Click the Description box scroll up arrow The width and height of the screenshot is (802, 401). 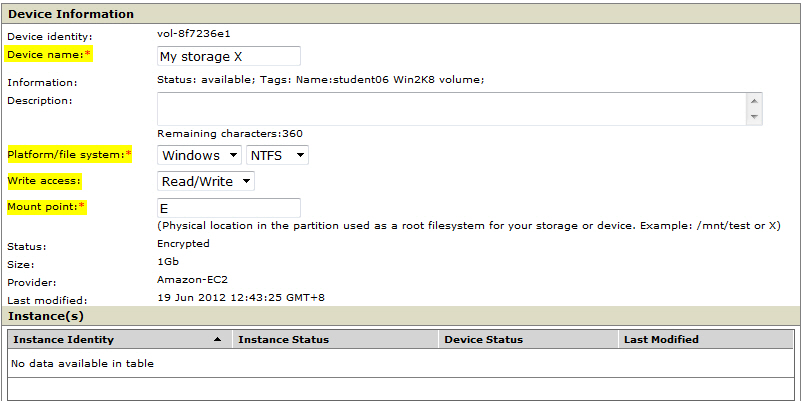[754, 100]
